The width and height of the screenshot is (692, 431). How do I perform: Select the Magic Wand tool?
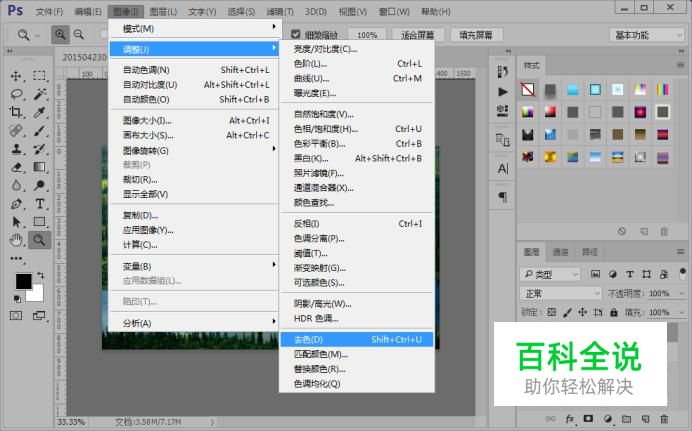pos(40,94)
